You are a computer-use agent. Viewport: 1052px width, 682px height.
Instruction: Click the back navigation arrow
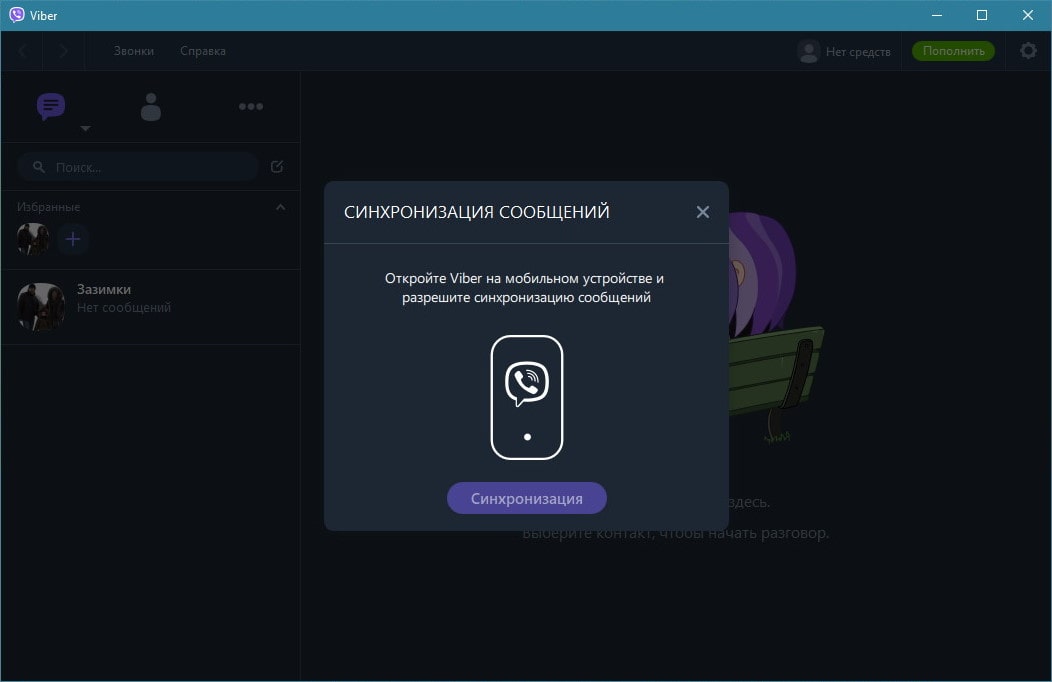click(23, 51)
